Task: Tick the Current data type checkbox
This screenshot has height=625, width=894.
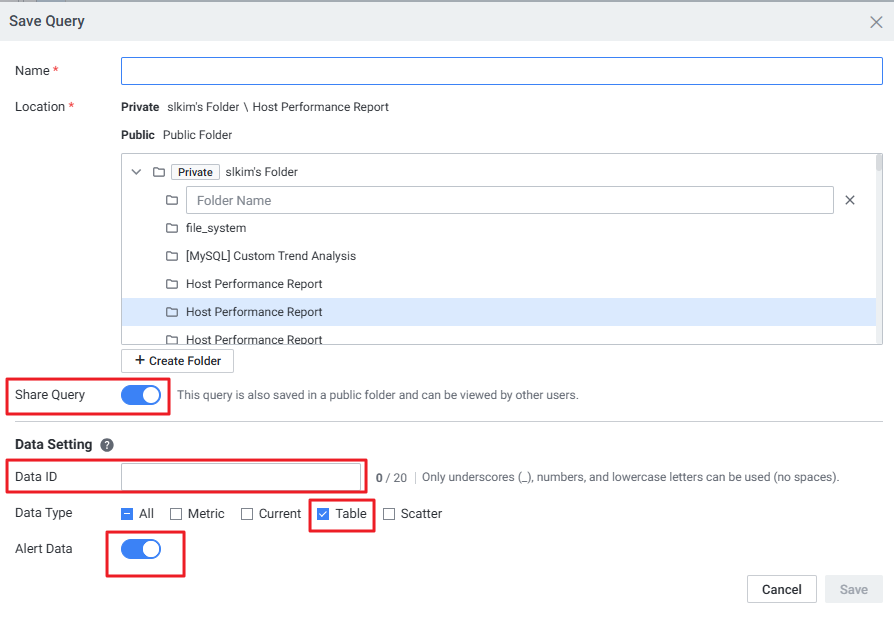Action: (247, 514)
